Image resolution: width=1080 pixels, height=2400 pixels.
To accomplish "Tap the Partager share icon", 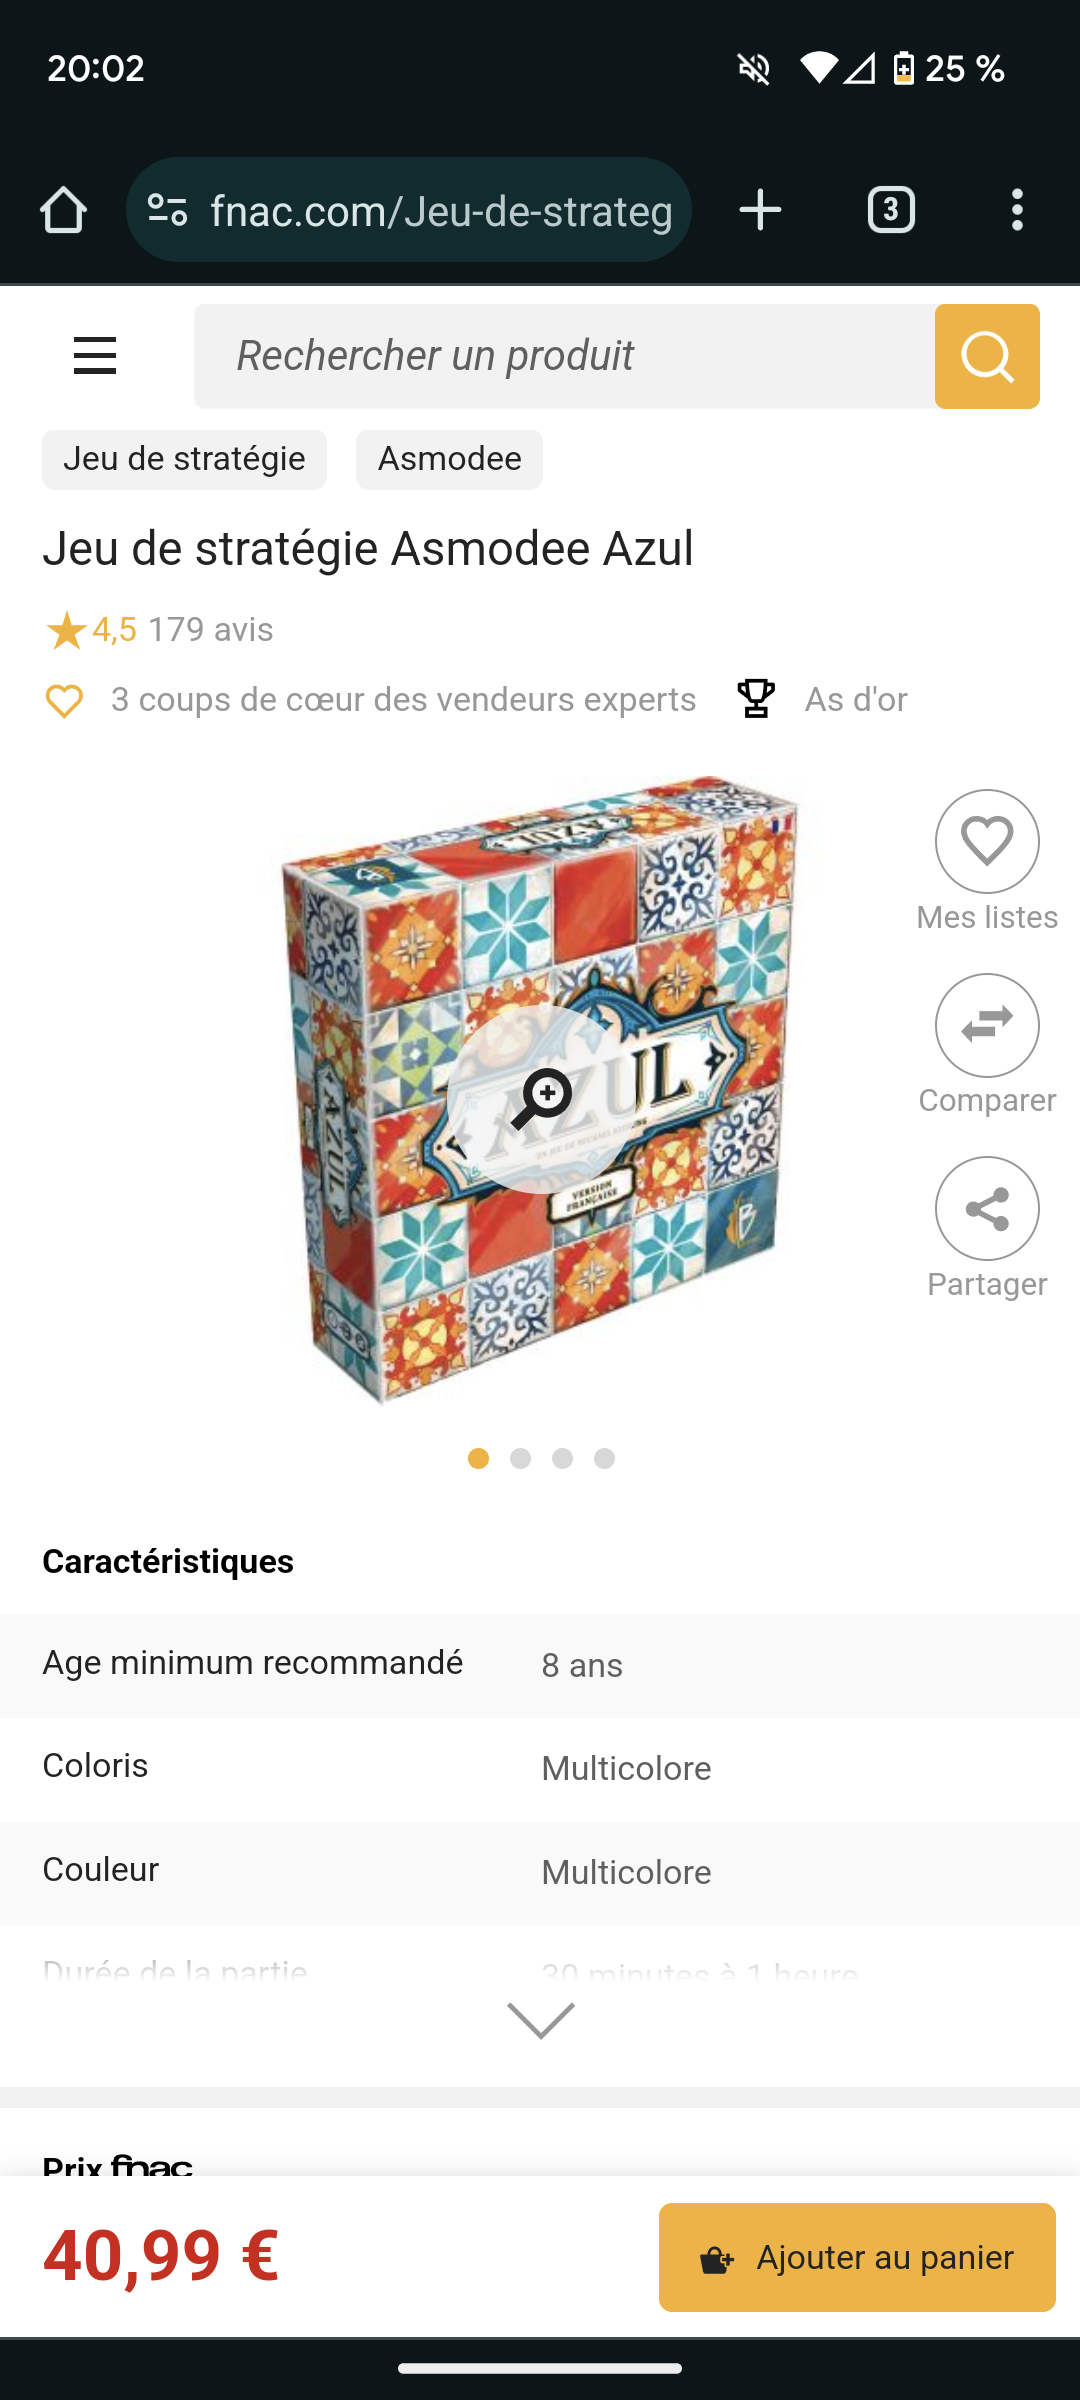I will tap(987, 1208).
